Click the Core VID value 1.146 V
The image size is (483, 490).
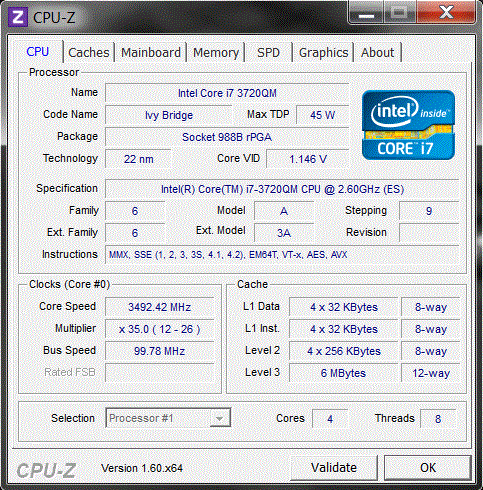point(308,159)
